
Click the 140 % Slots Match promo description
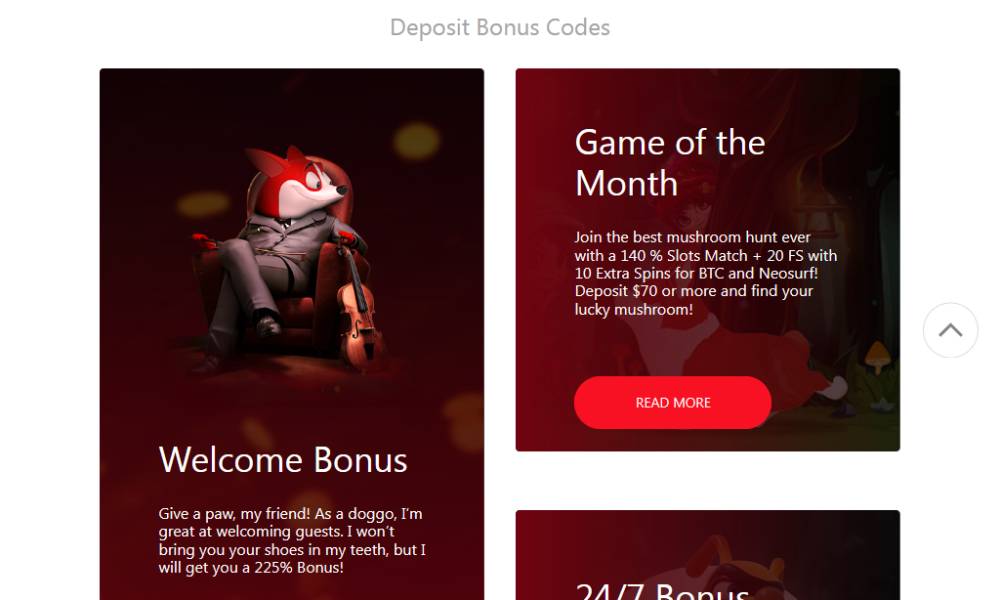coord(705,273)
